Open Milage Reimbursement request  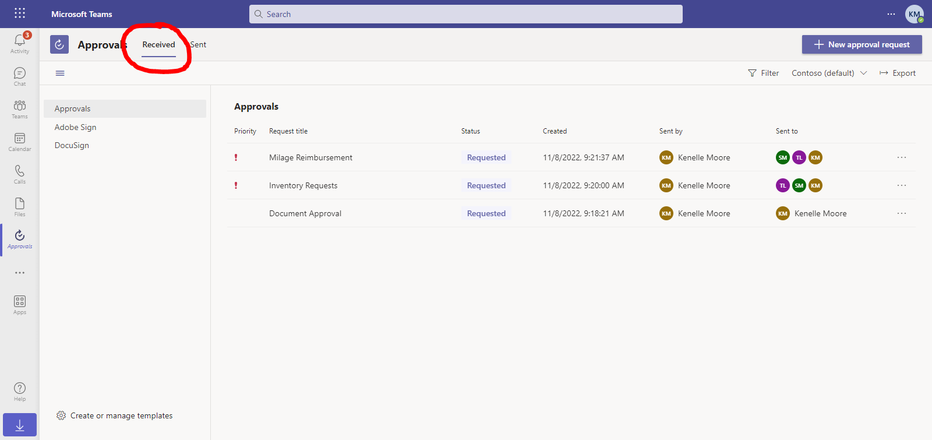(x=311, y=158)
